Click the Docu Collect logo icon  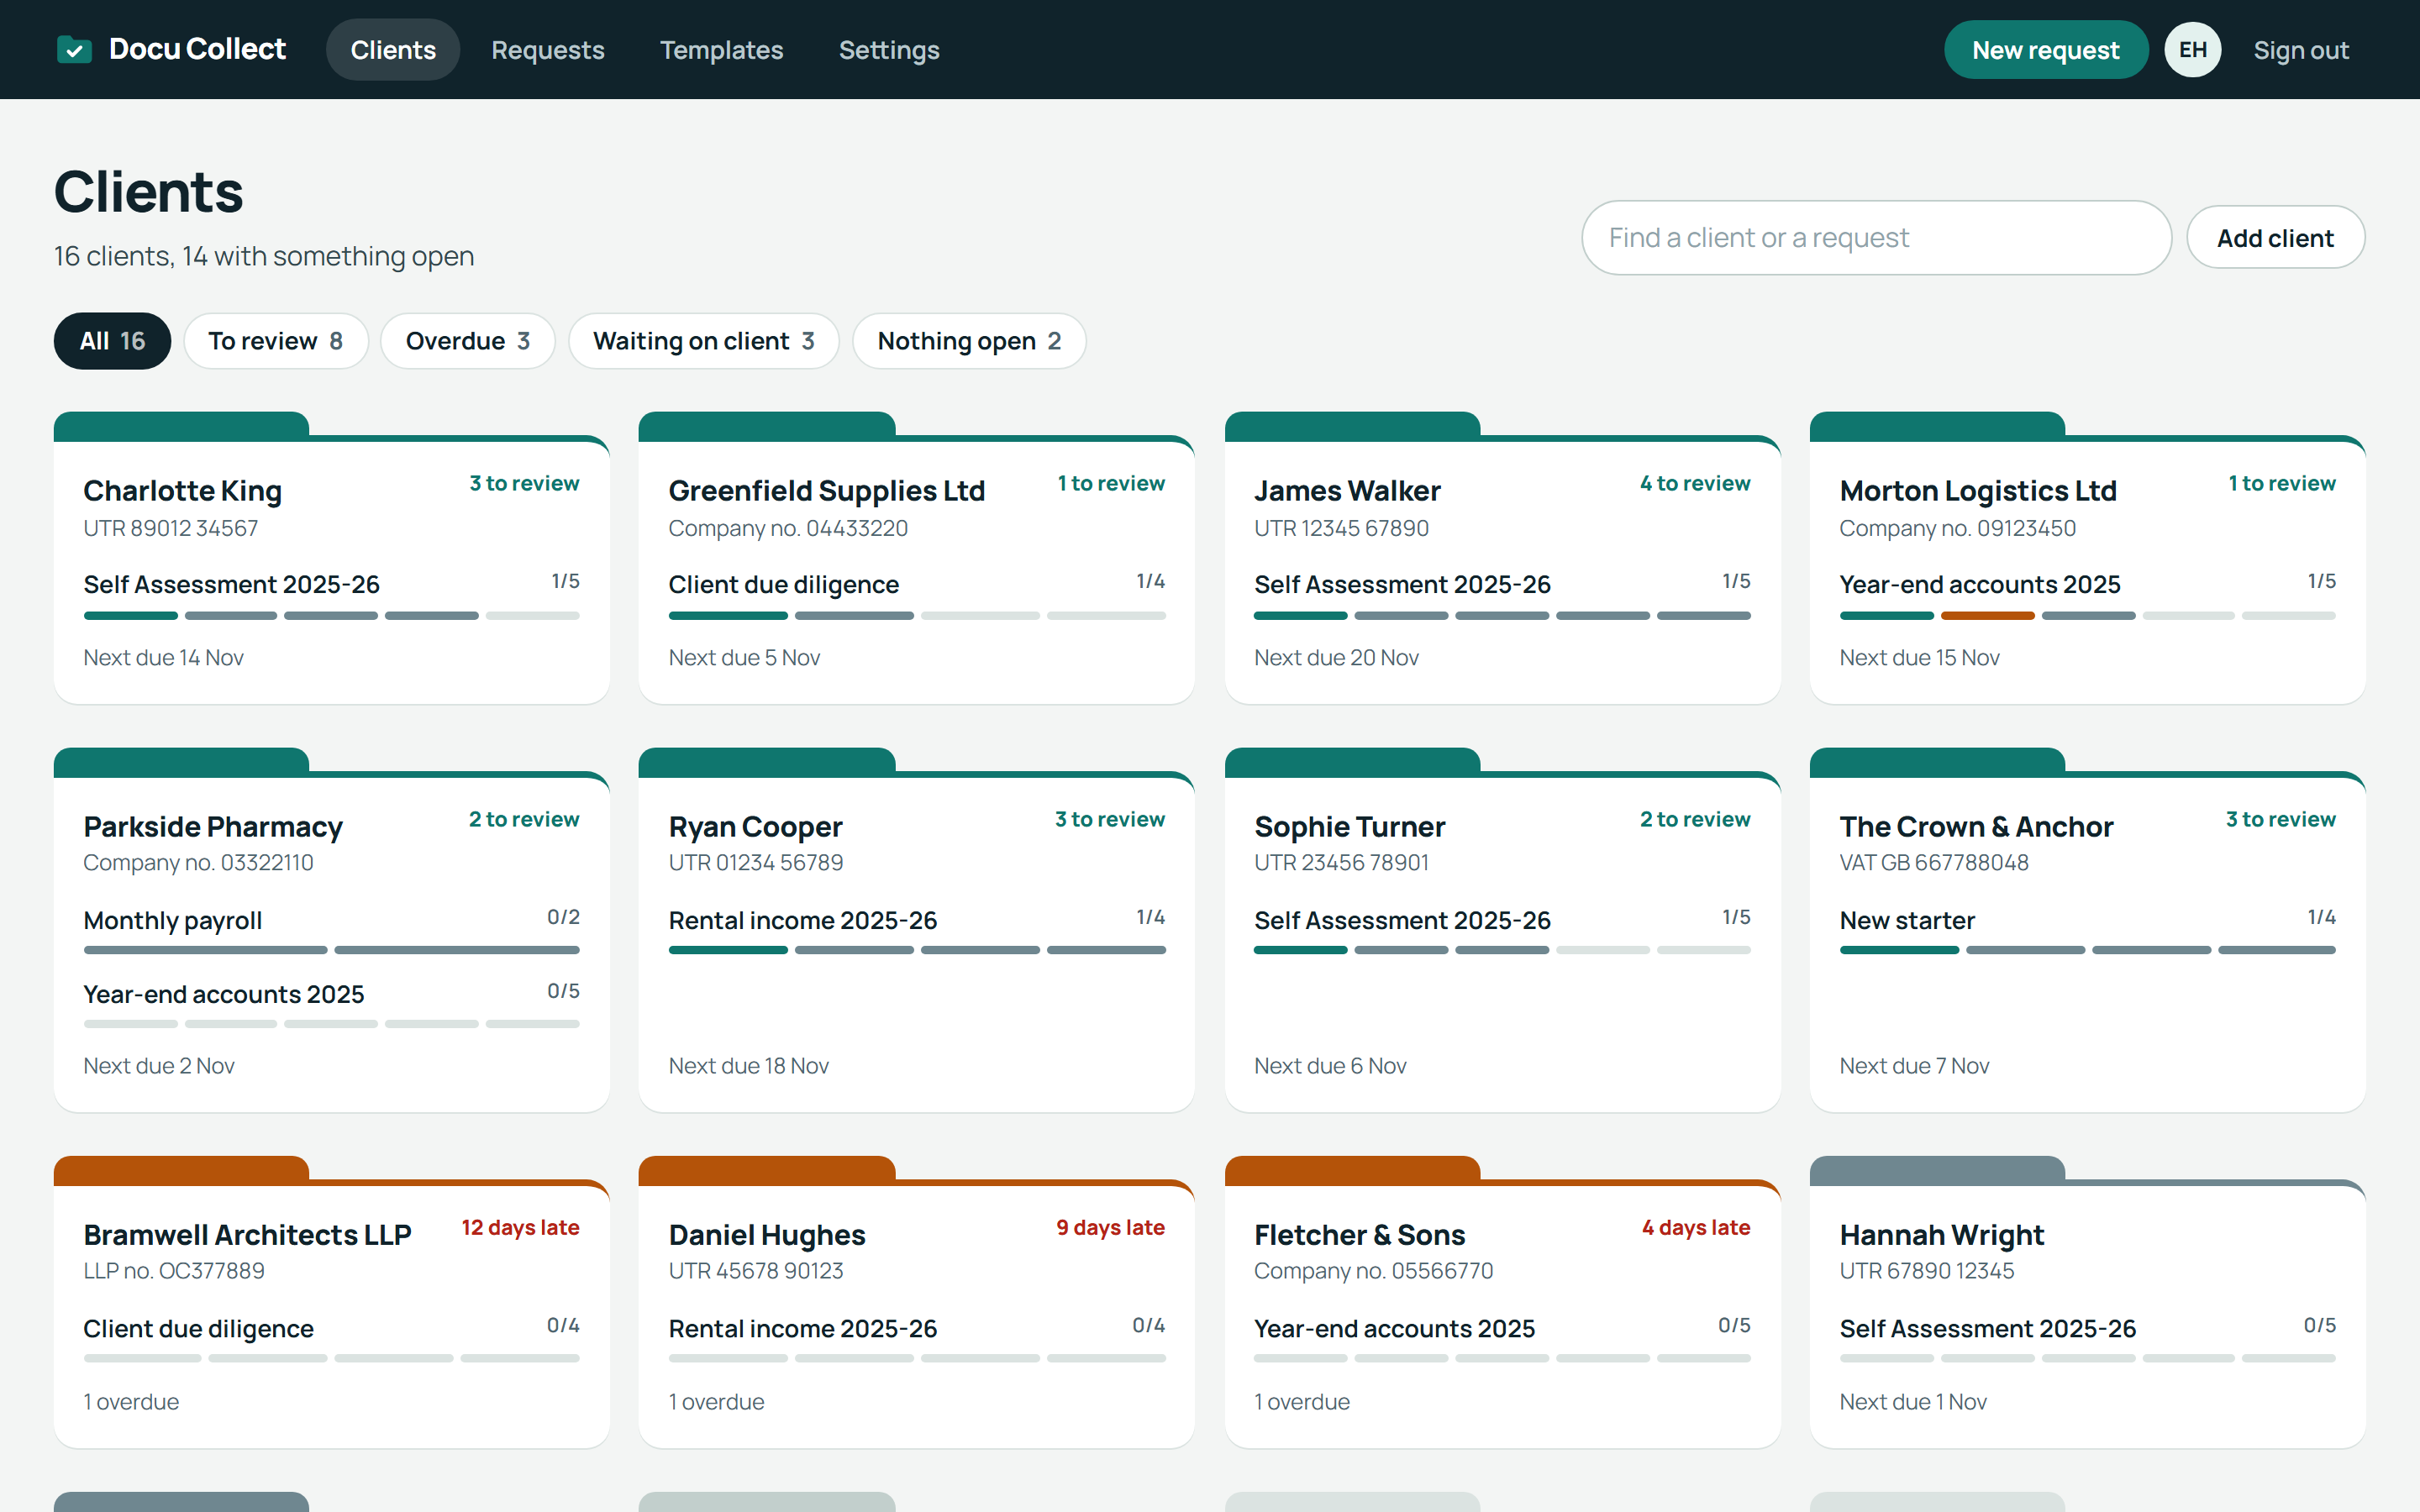click(74, 49)
